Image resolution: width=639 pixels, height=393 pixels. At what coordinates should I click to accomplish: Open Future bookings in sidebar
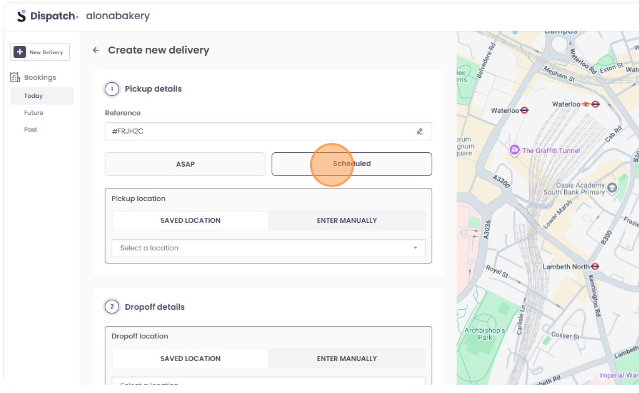coord(33,113)
